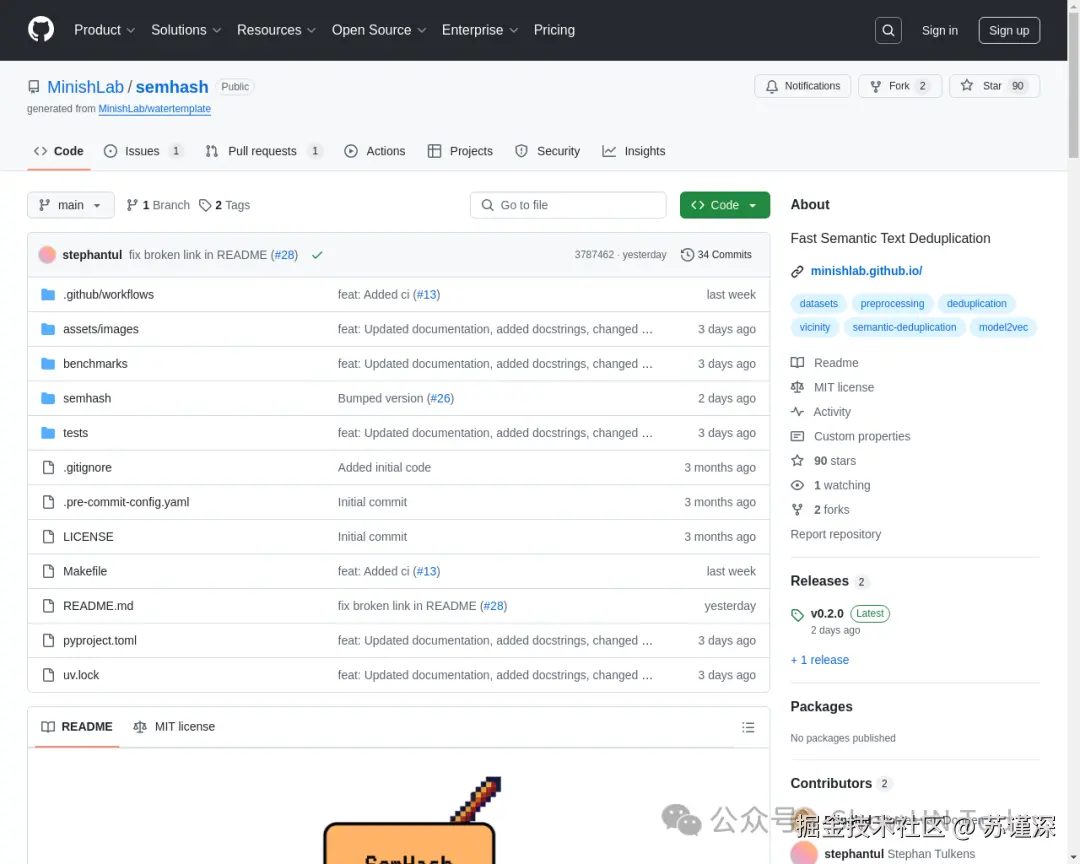Viewport: 1080px width, 864px height.
Task: Click the Go to file search field
Action: pyautogui.click(x=568, y=205)
